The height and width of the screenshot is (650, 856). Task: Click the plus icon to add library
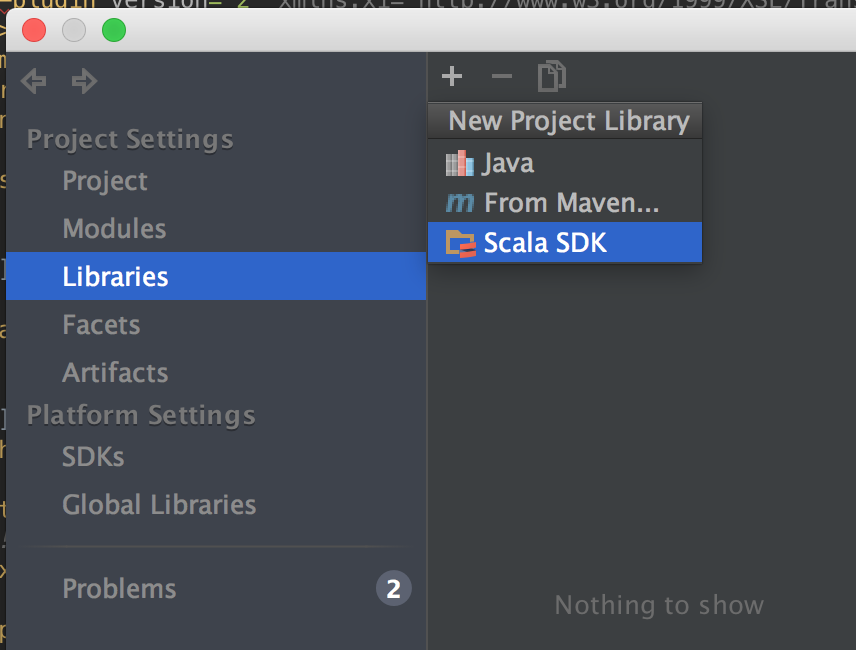pyautogui.click(x=452, y=76)
